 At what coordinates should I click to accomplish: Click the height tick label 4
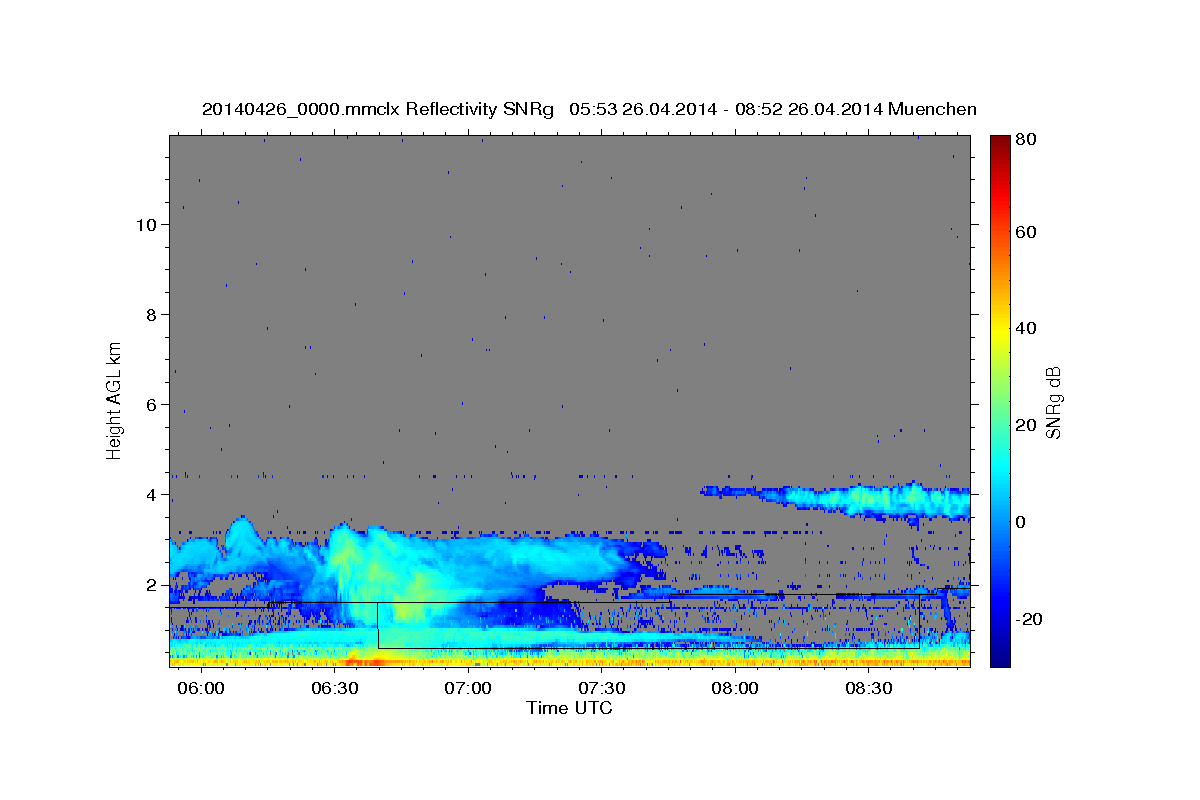coord(151,494)
